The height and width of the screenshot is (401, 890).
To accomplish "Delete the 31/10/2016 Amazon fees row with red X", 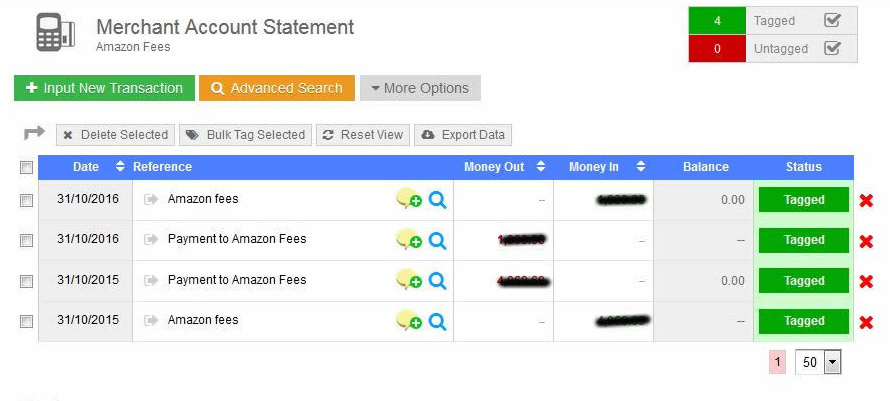I will click(x=866, y=200).
